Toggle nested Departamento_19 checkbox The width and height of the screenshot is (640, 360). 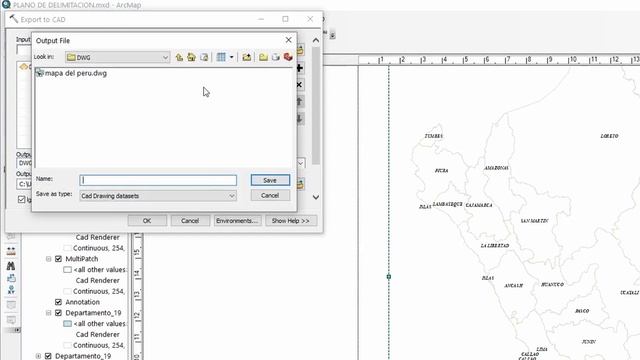point(58,313)
